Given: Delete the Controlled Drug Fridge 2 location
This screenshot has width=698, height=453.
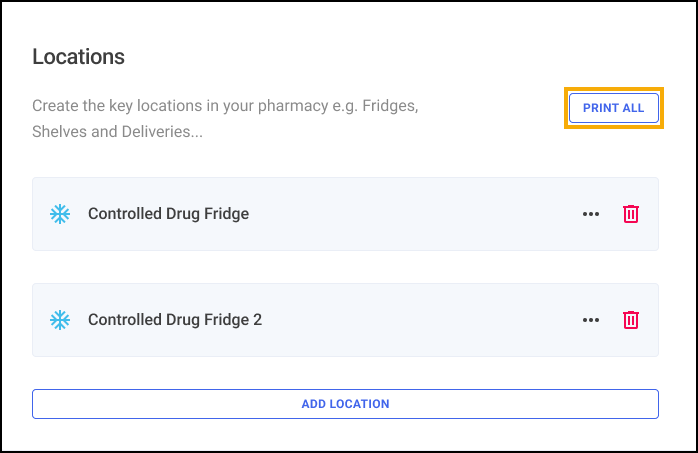Looking at the screenshot, I should (x=631, y=320).
